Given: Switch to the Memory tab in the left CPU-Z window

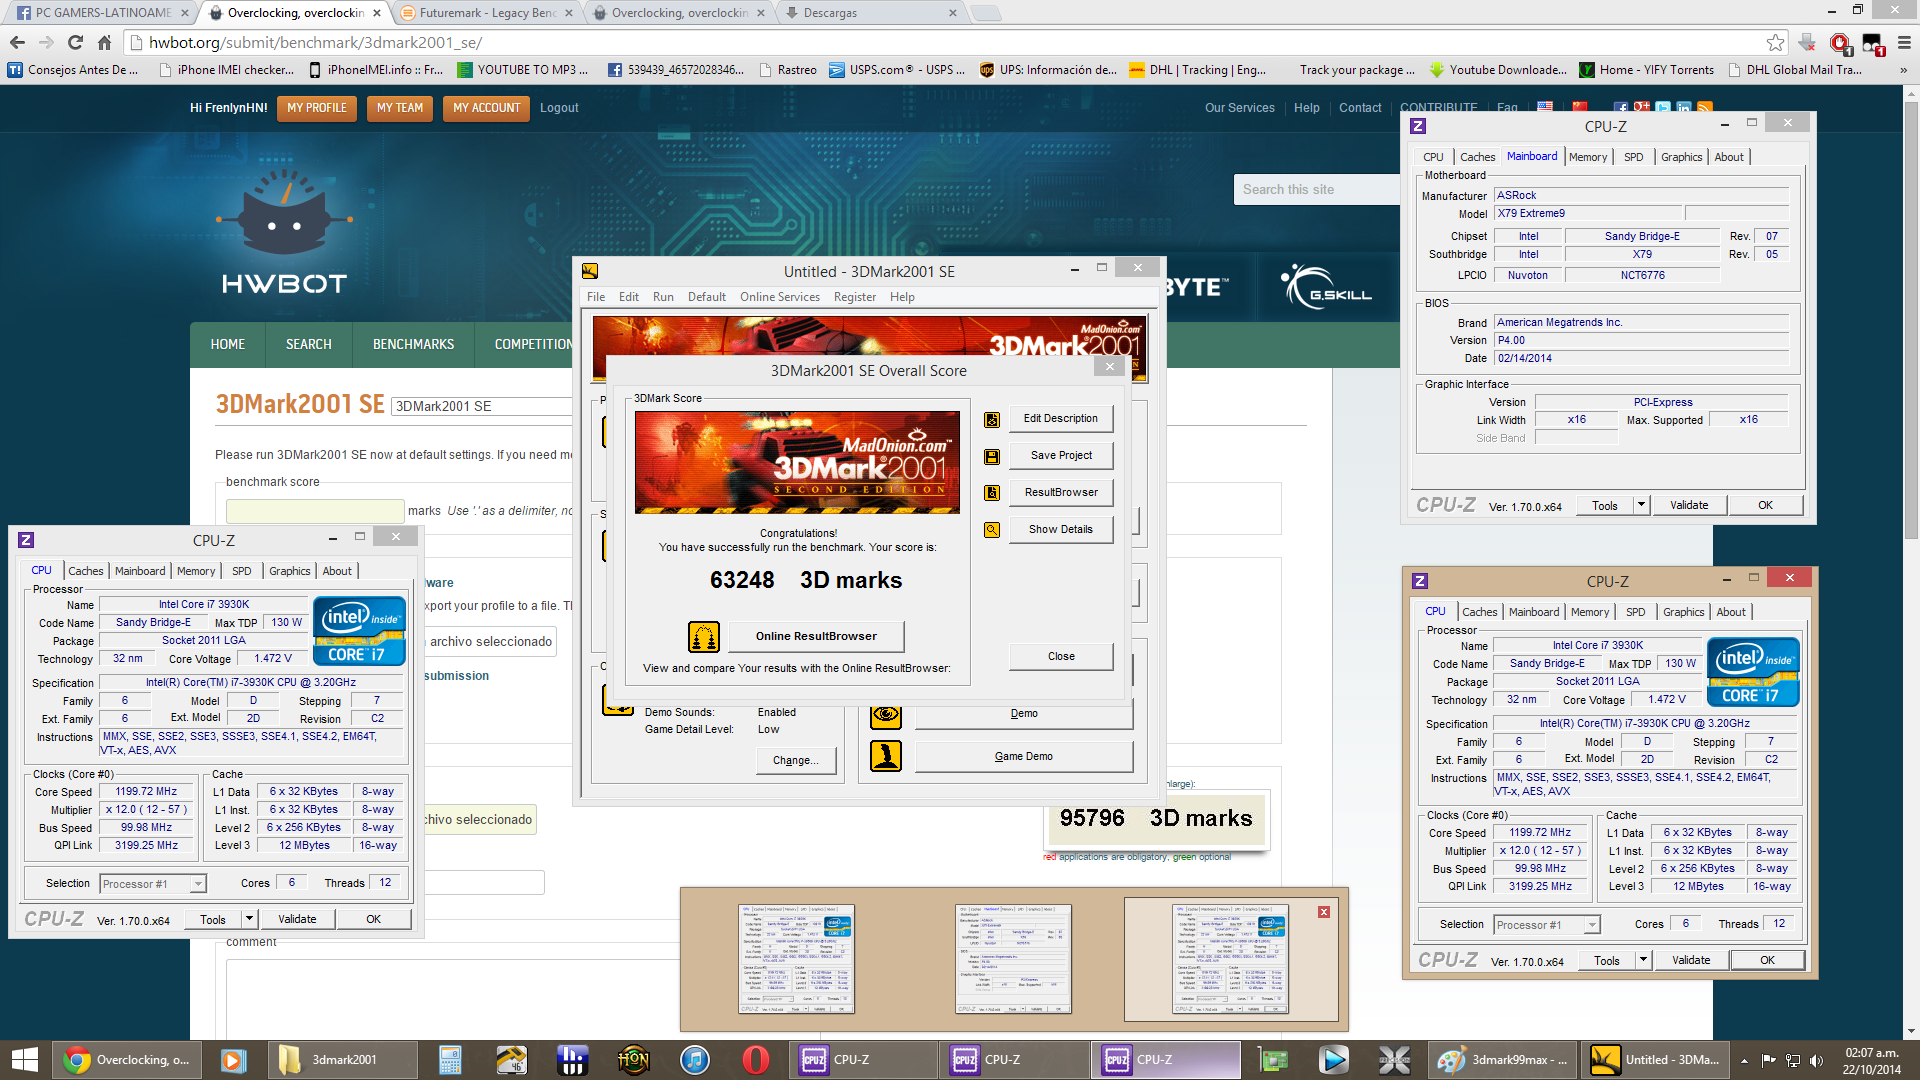Looking at the screenshot, I should tap(196, 571).
